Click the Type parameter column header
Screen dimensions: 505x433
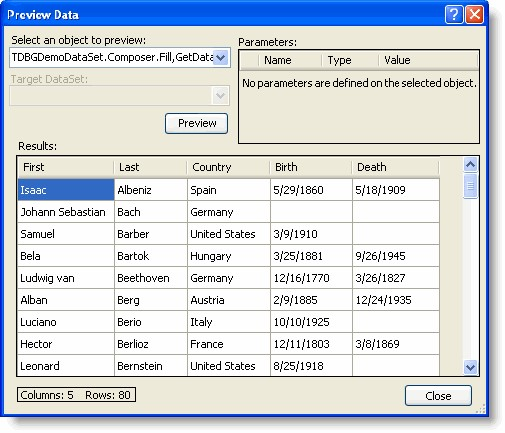(350, 60)
